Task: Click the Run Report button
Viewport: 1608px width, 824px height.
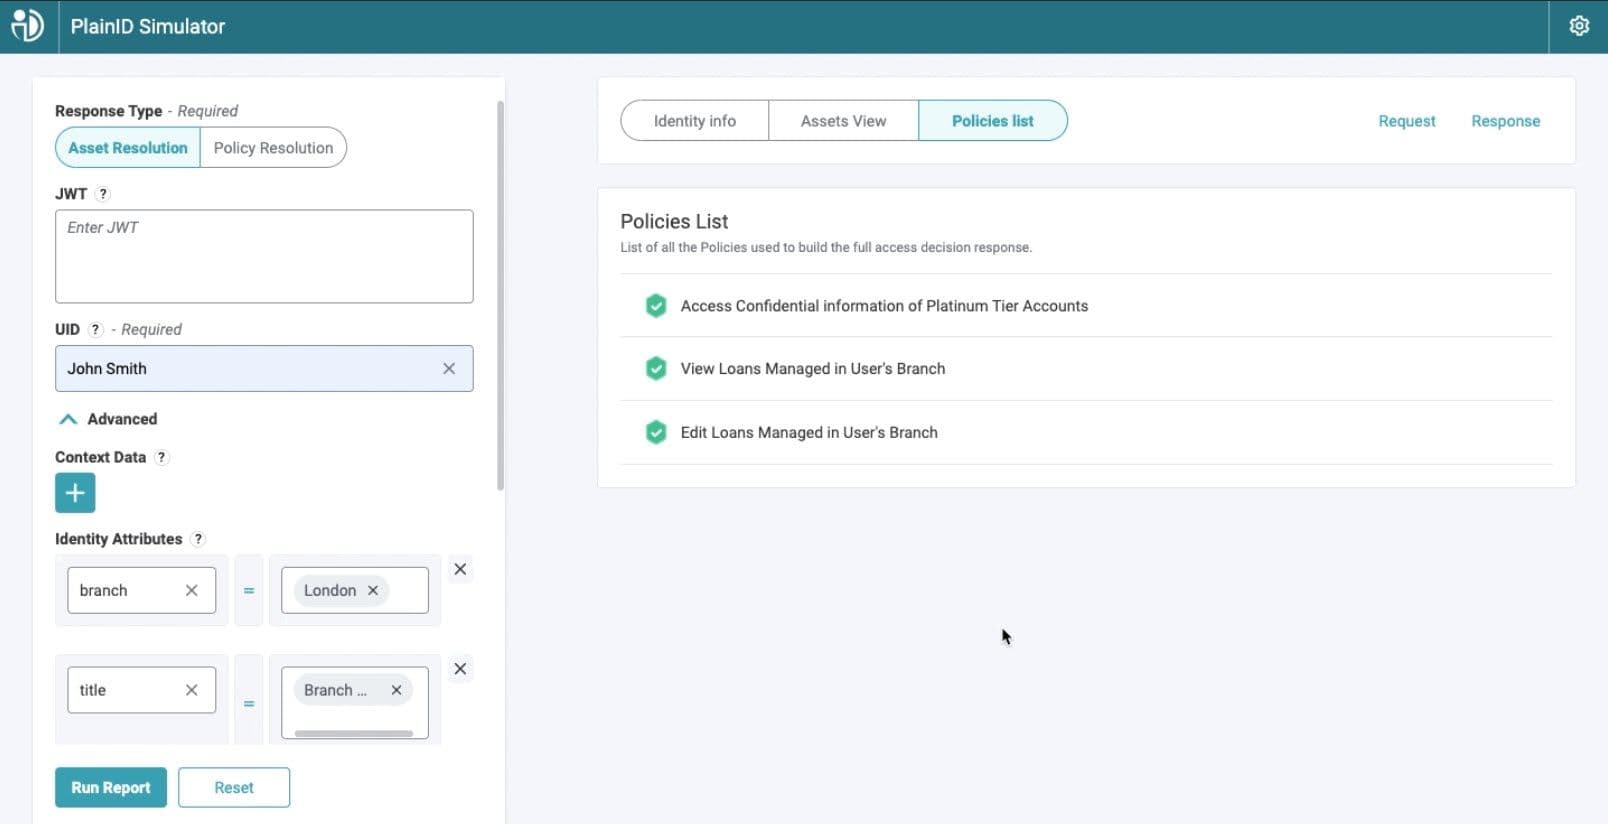Action: point(111,788)
